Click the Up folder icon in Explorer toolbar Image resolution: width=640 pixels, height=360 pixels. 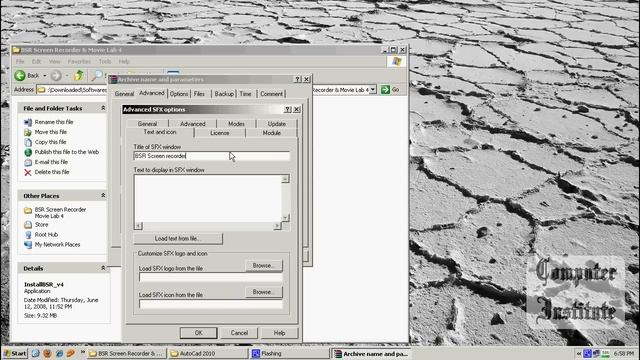79,75
